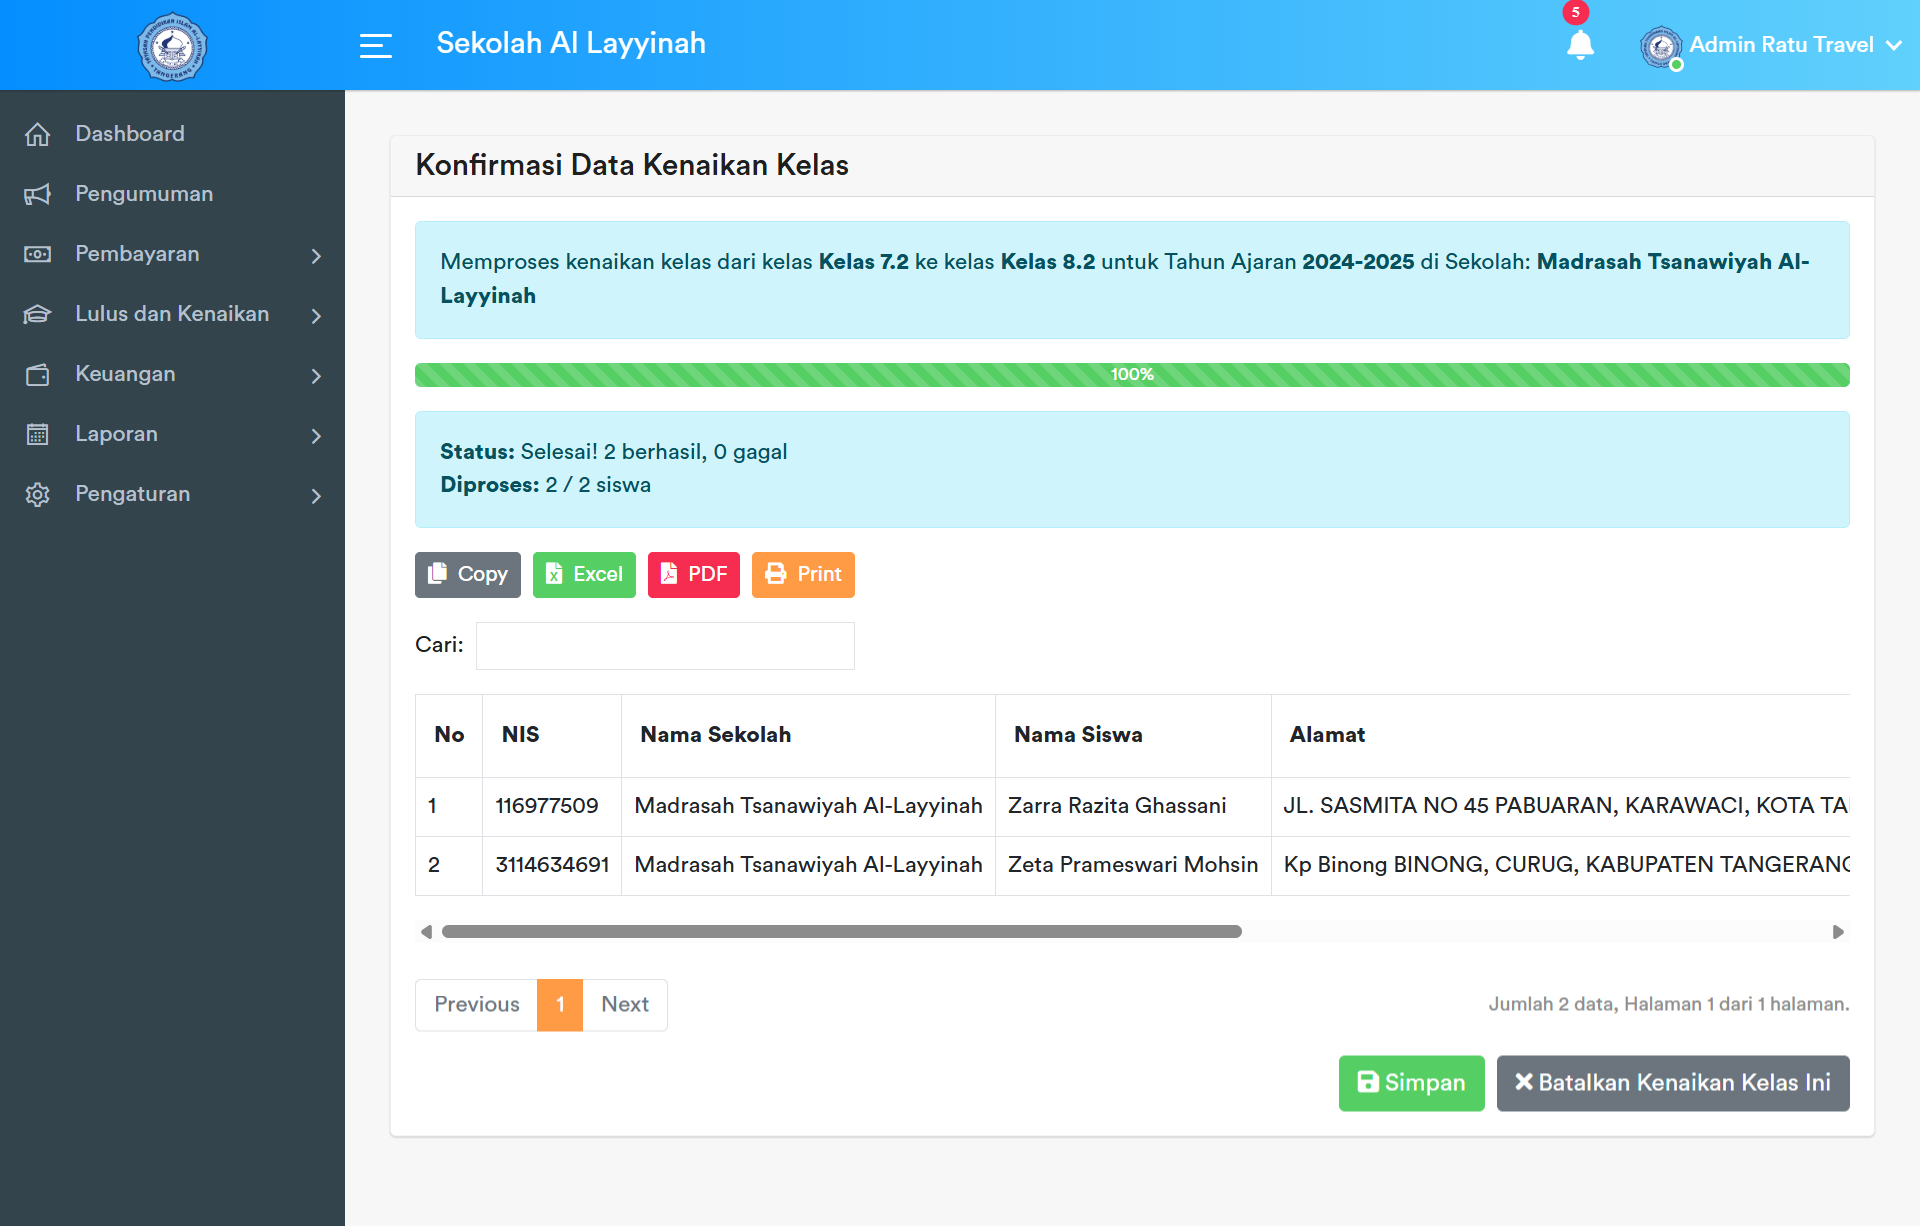
Task: Click the table horizontal scrollbar thumb
Action: [x=841, y=931]
